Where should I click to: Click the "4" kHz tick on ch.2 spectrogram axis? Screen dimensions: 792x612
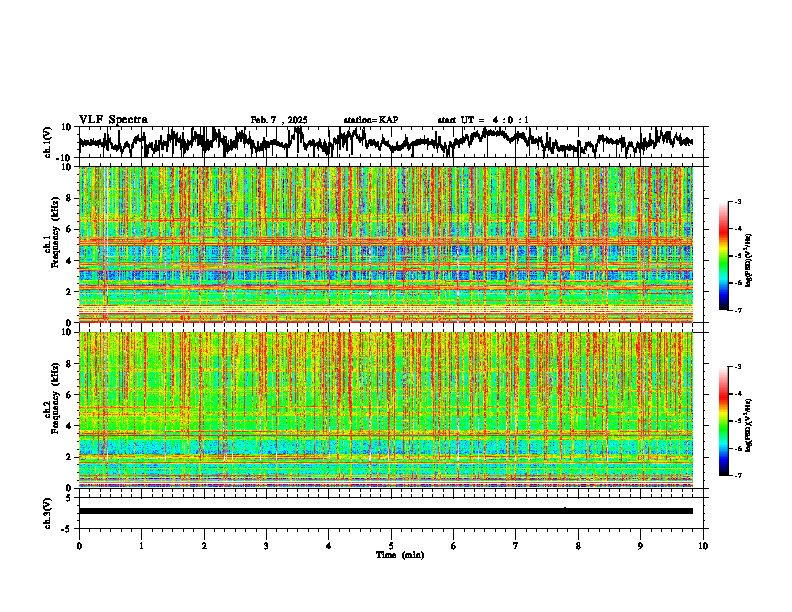point(70,426)
